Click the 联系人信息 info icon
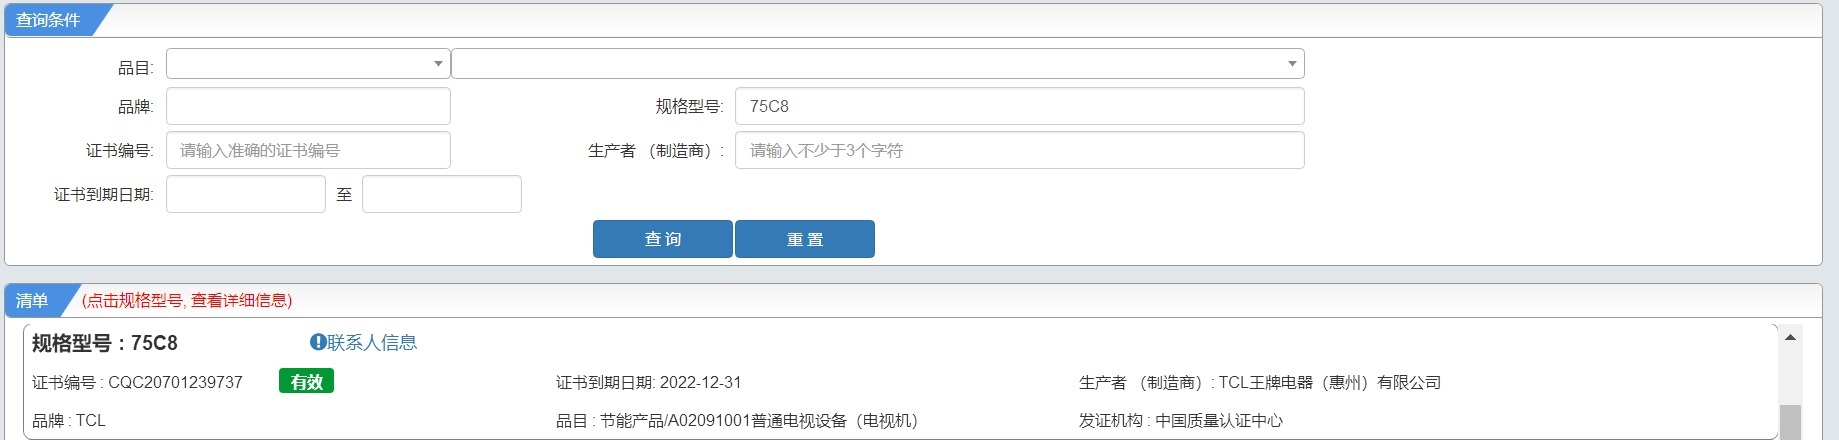Viewport: 1839px width, 440px height. coord(318,343)
